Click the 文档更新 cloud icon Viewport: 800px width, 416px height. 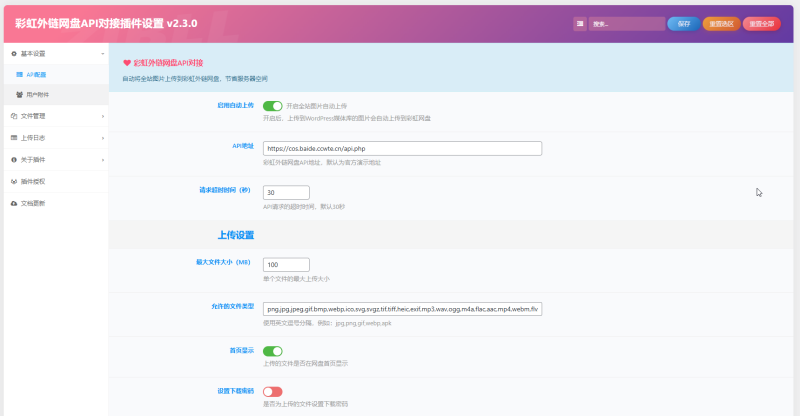pos(13,203)
